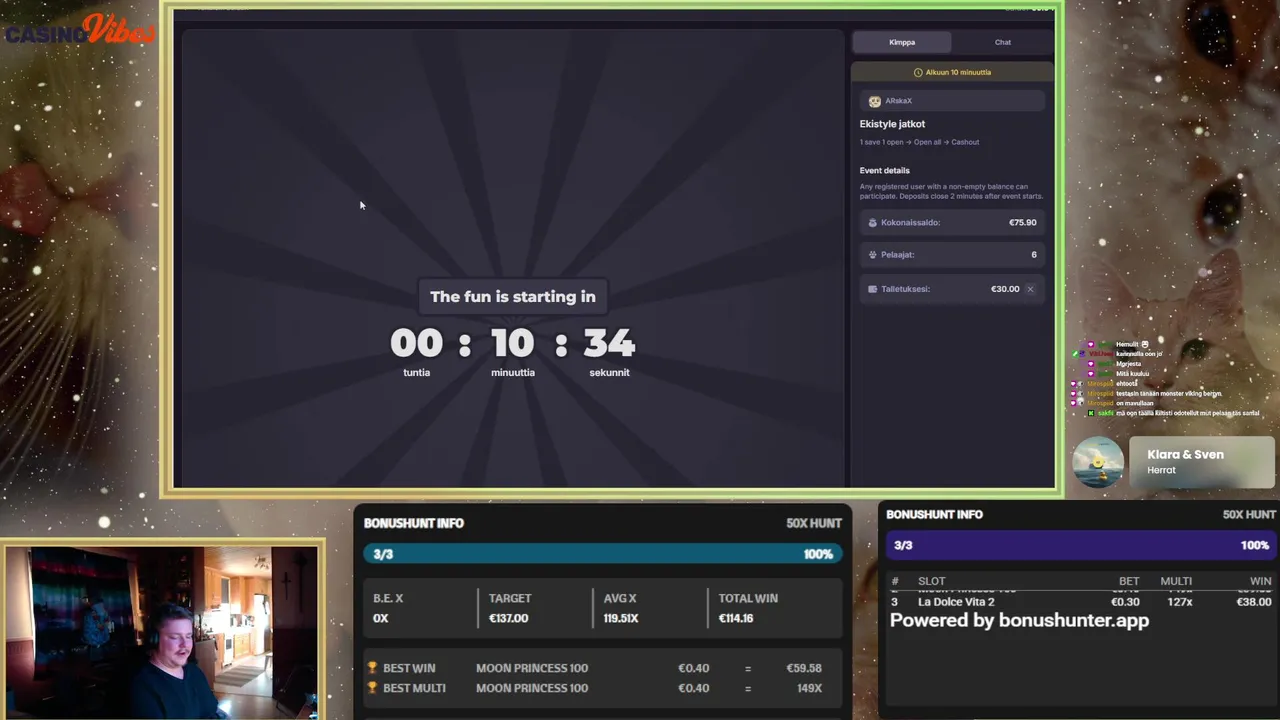Click the Ekistyle jatkot title
The height and width of the screenshot is (720, 1280).
tap(892, 124)
